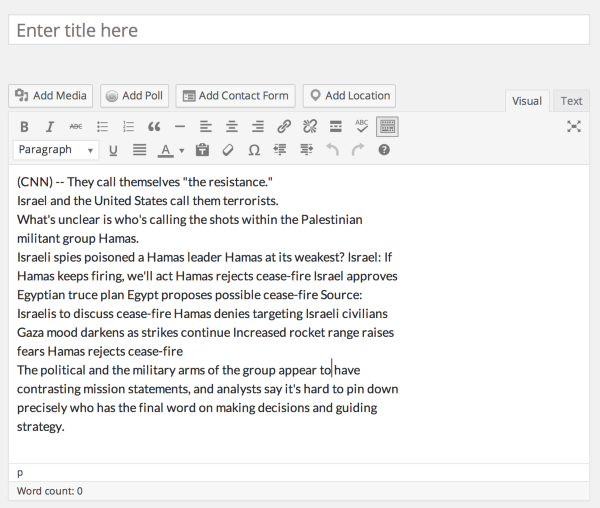Viewport: 600px width, 508px height.
Task: Open distraction-free fullscreen mode
Action: click(x=573, y=126)
